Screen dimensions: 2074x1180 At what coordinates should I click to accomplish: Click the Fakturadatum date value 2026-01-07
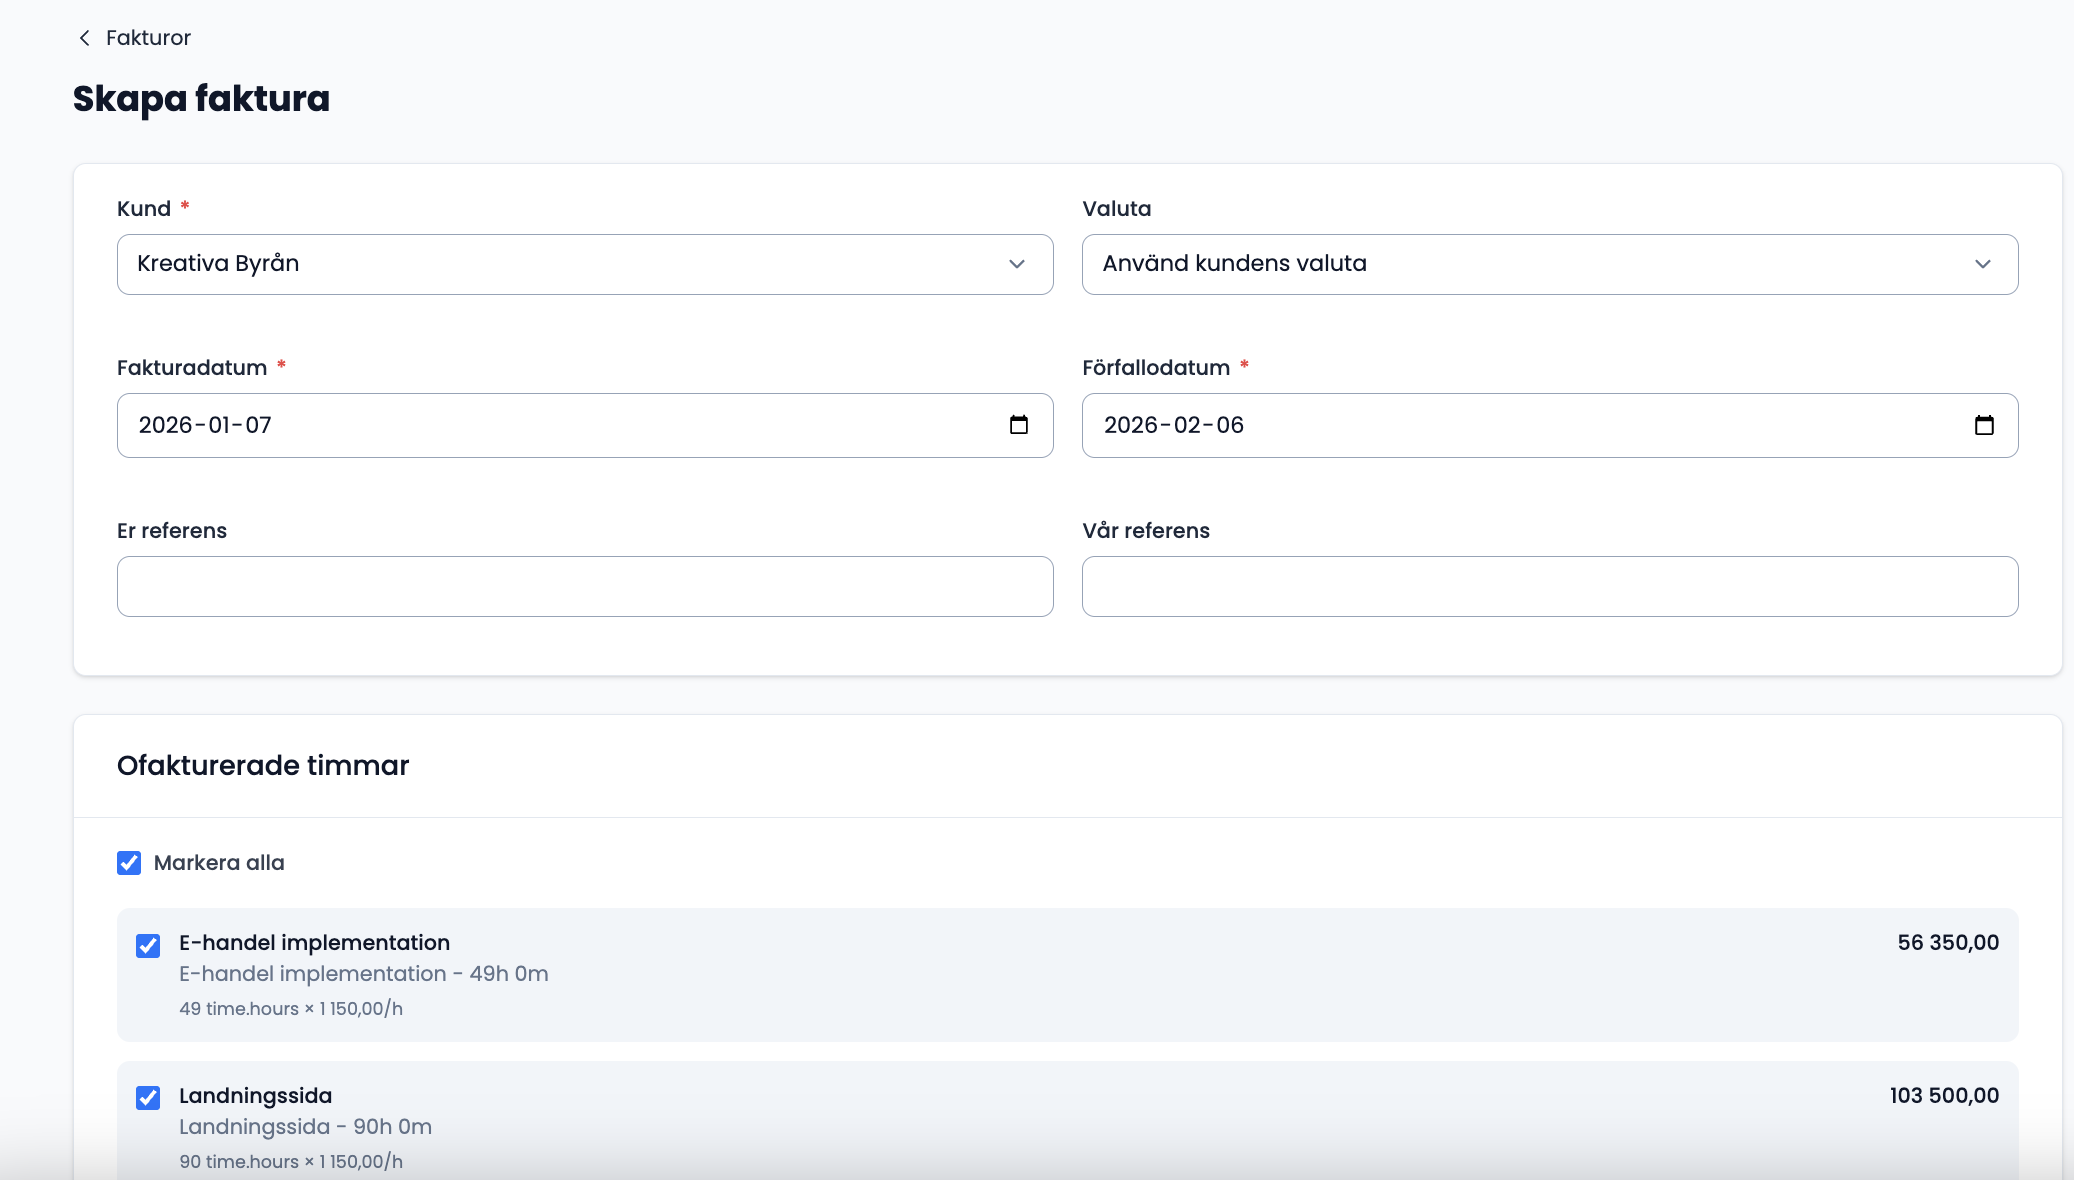coord(205,425)
